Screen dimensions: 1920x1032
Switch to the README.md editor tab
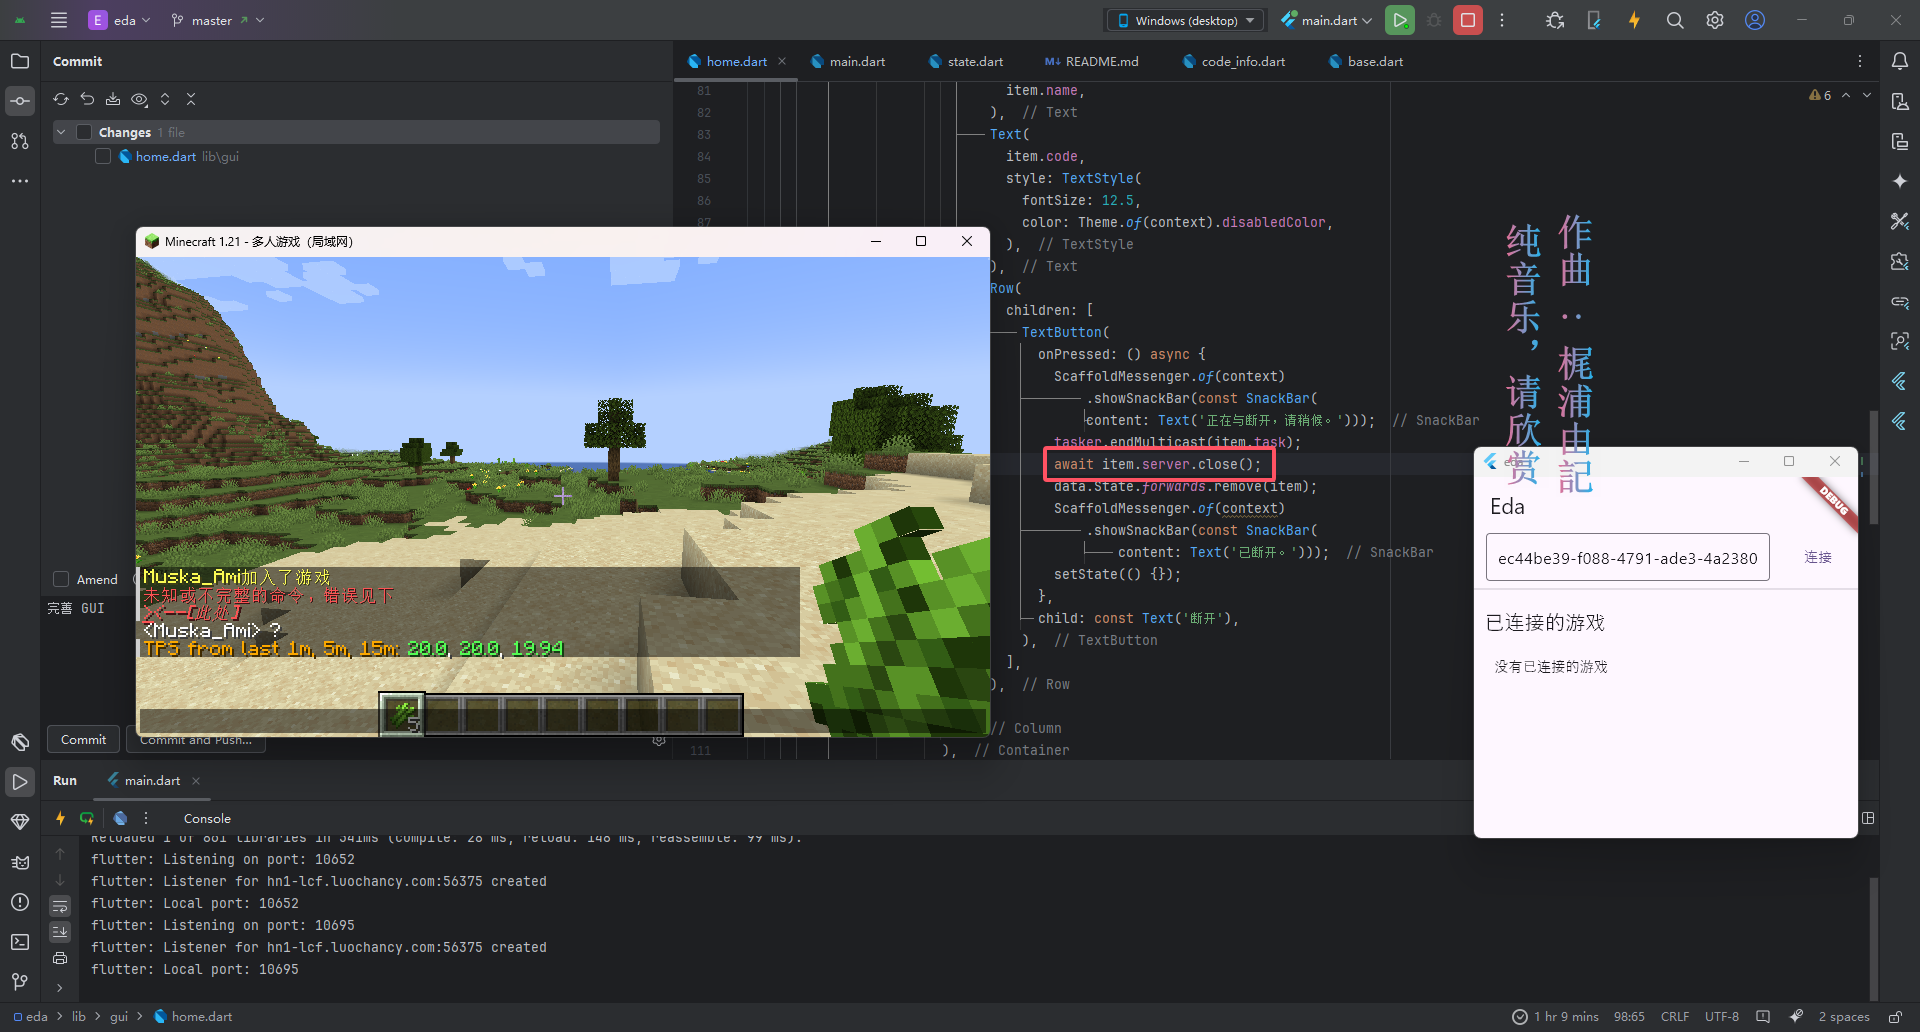tap(1091, 61)
